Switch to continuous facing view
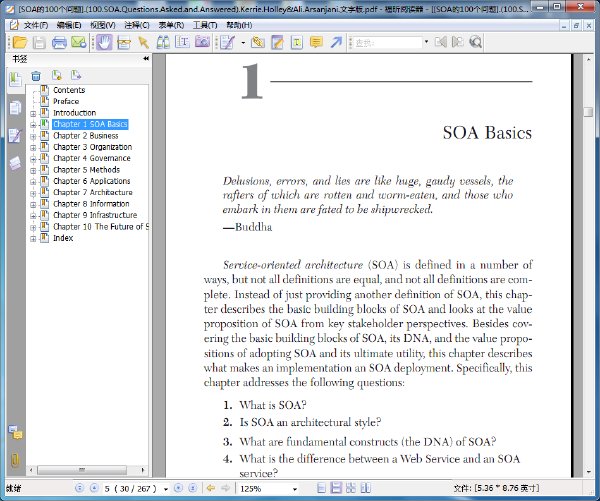 [351, 488]
